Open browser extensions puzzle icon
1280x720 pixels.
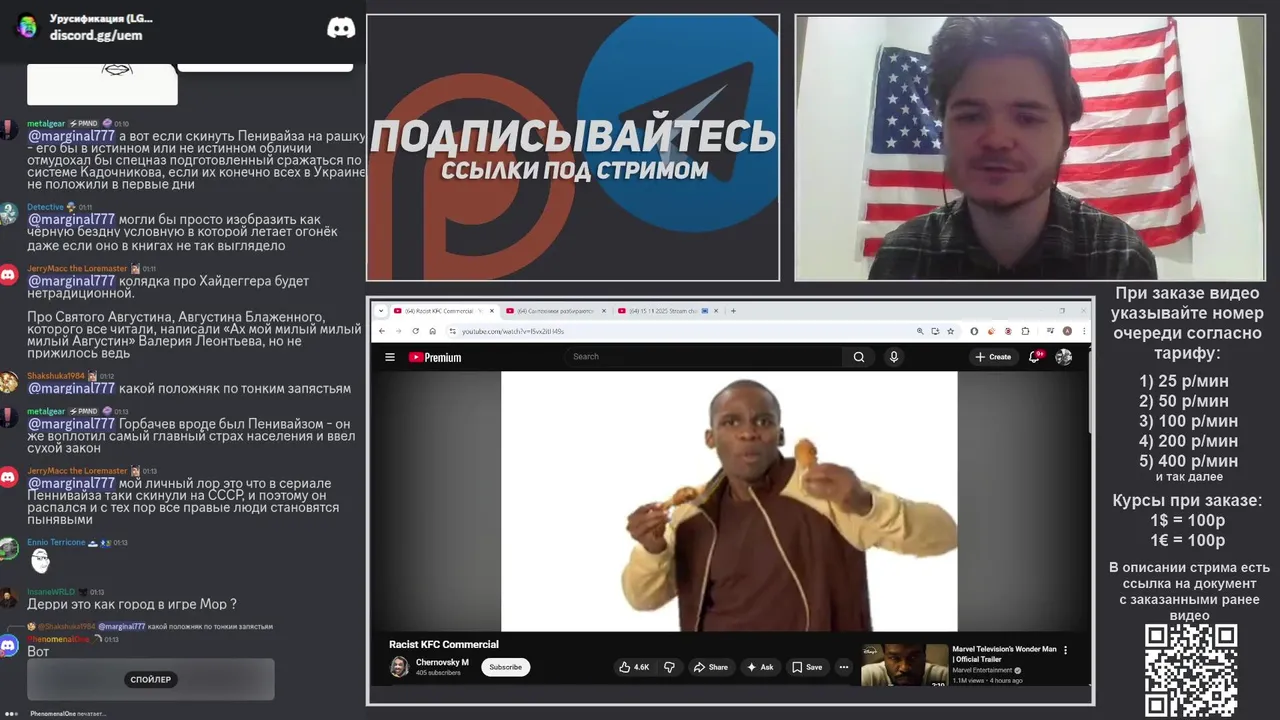1025,331
